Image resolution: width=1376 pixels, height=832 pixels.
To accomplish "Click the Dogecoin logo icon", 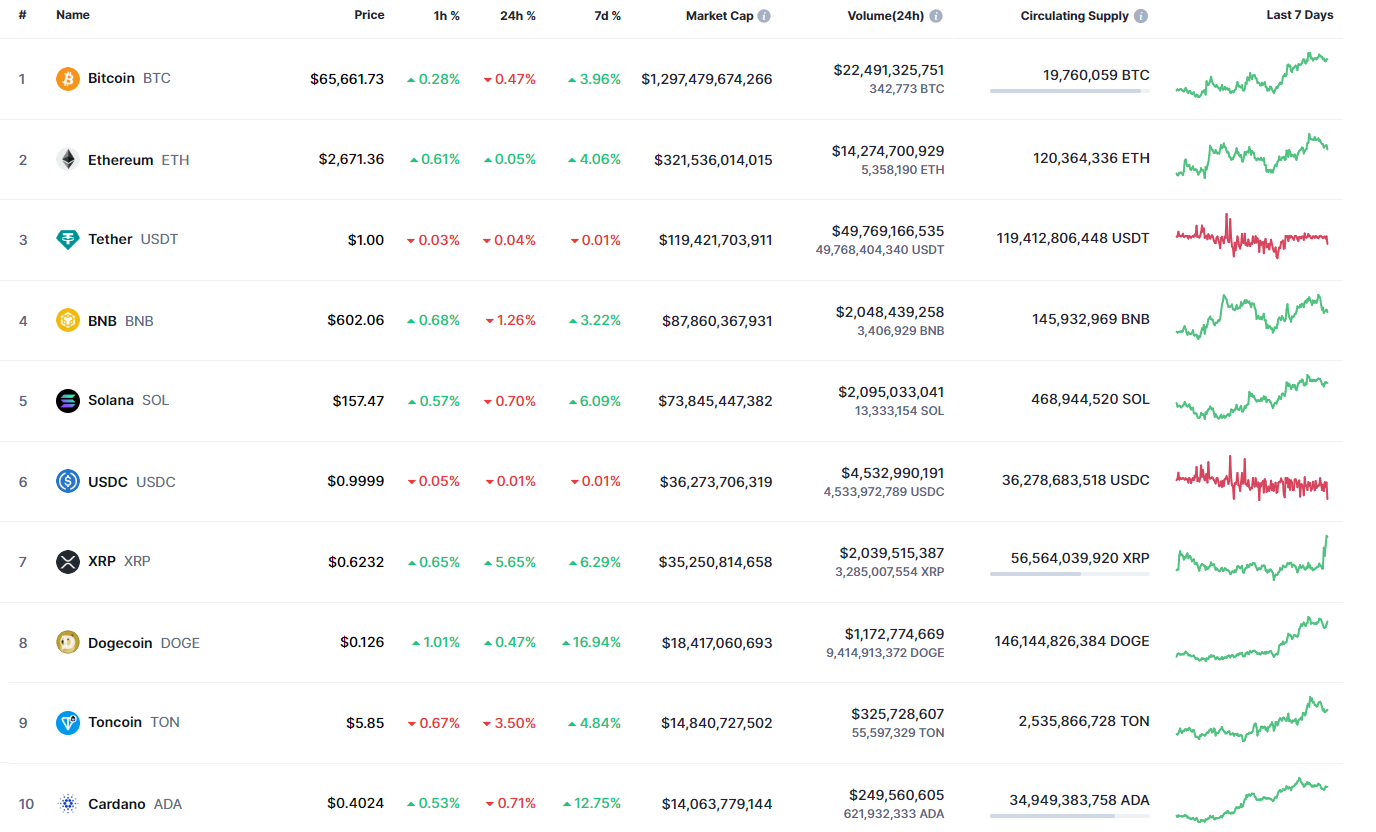I will (x=68, y=642).
